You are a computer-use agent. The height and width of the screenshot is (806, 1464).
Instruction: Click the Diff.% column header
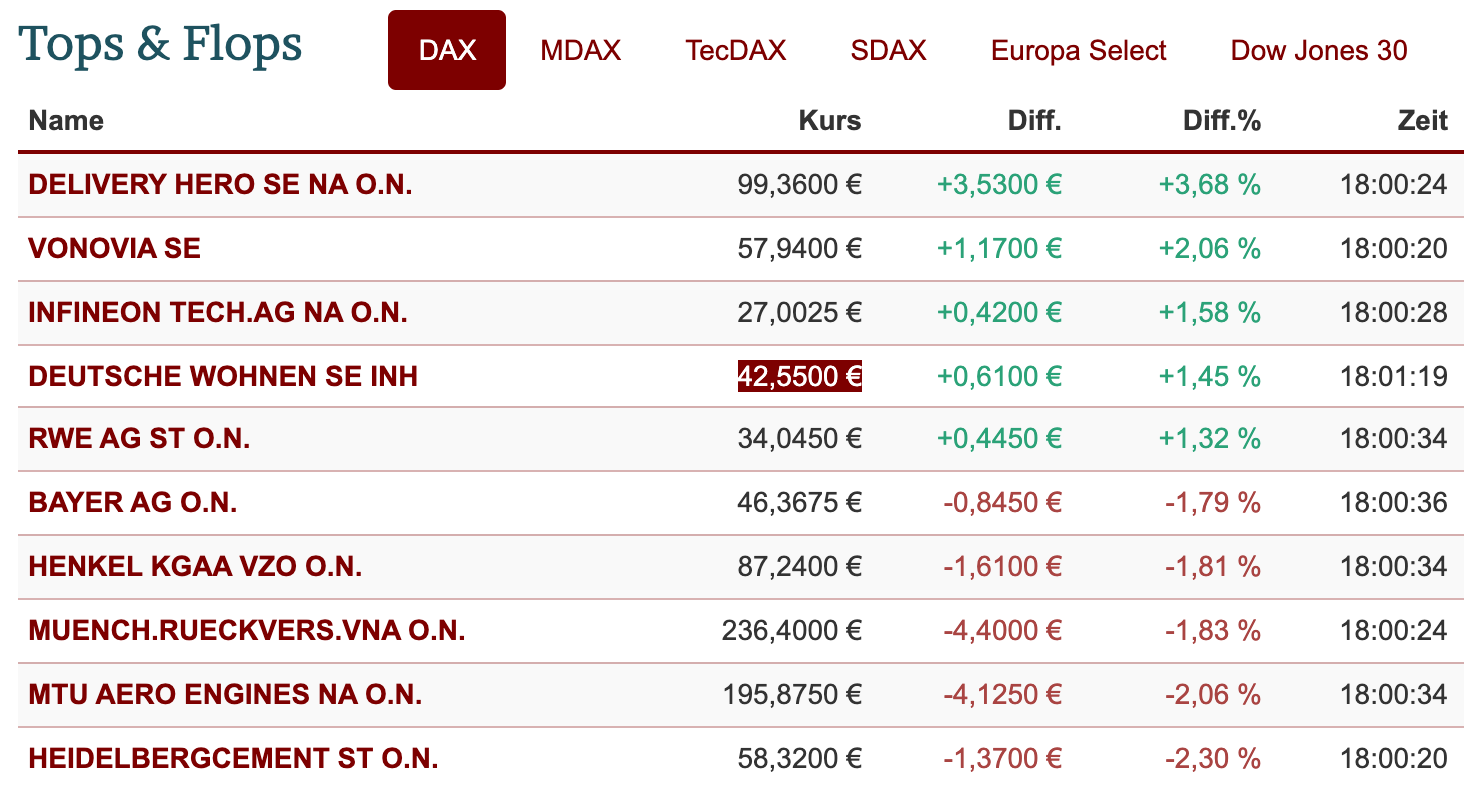coord(1222,121)
